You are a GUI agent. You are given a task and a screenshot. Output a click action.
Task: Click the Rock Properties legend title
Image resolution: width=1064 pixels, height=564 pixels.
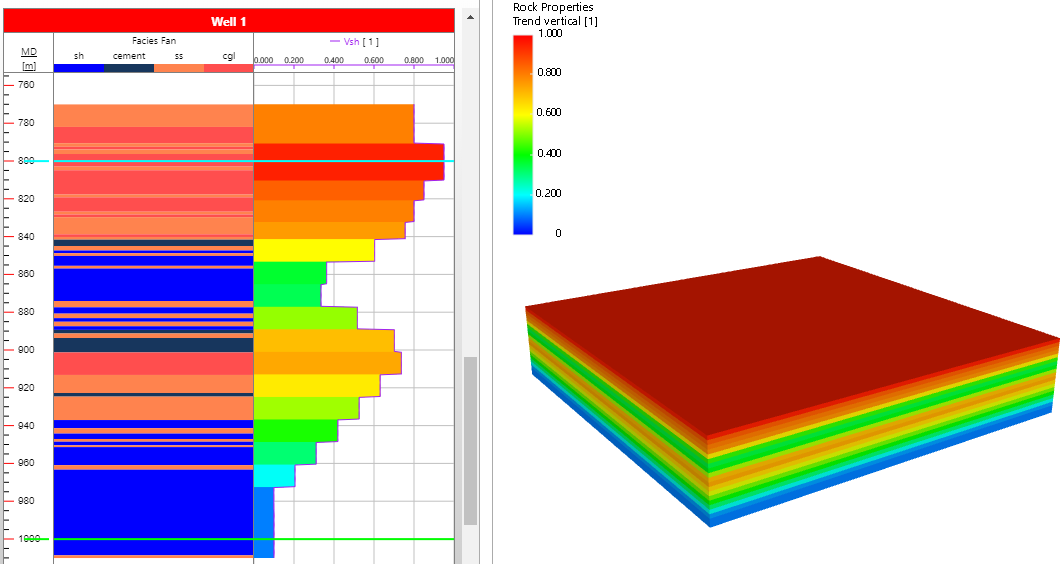[553, 7]
